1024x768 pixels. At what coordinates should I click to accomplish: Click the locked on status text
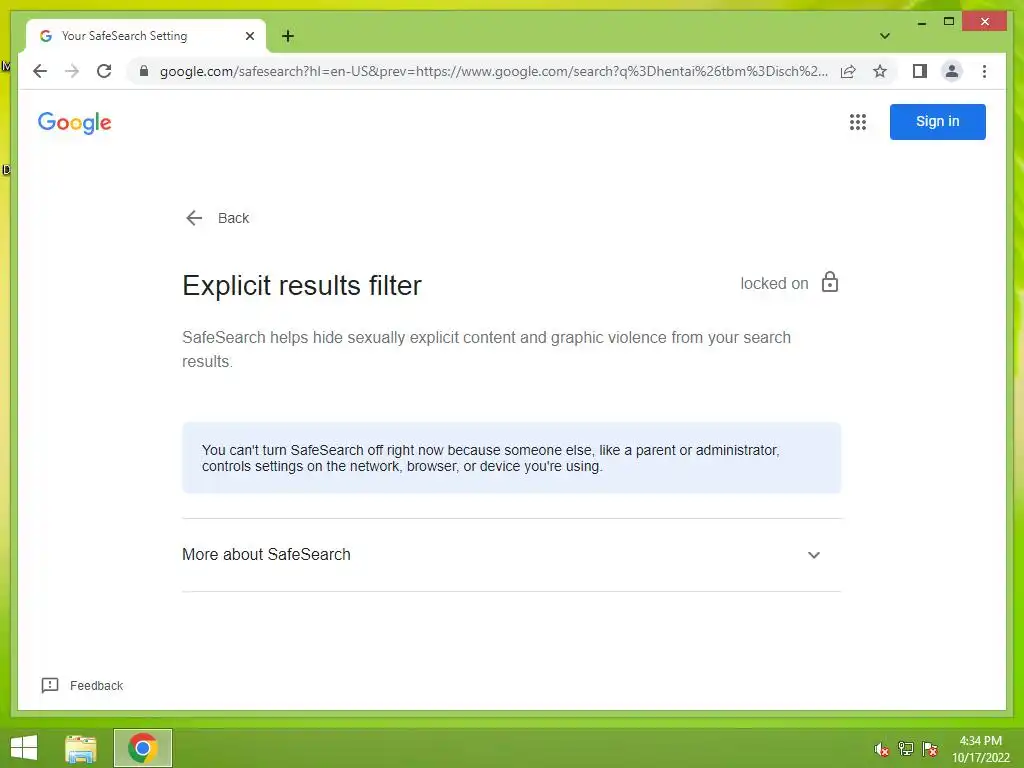774,283
